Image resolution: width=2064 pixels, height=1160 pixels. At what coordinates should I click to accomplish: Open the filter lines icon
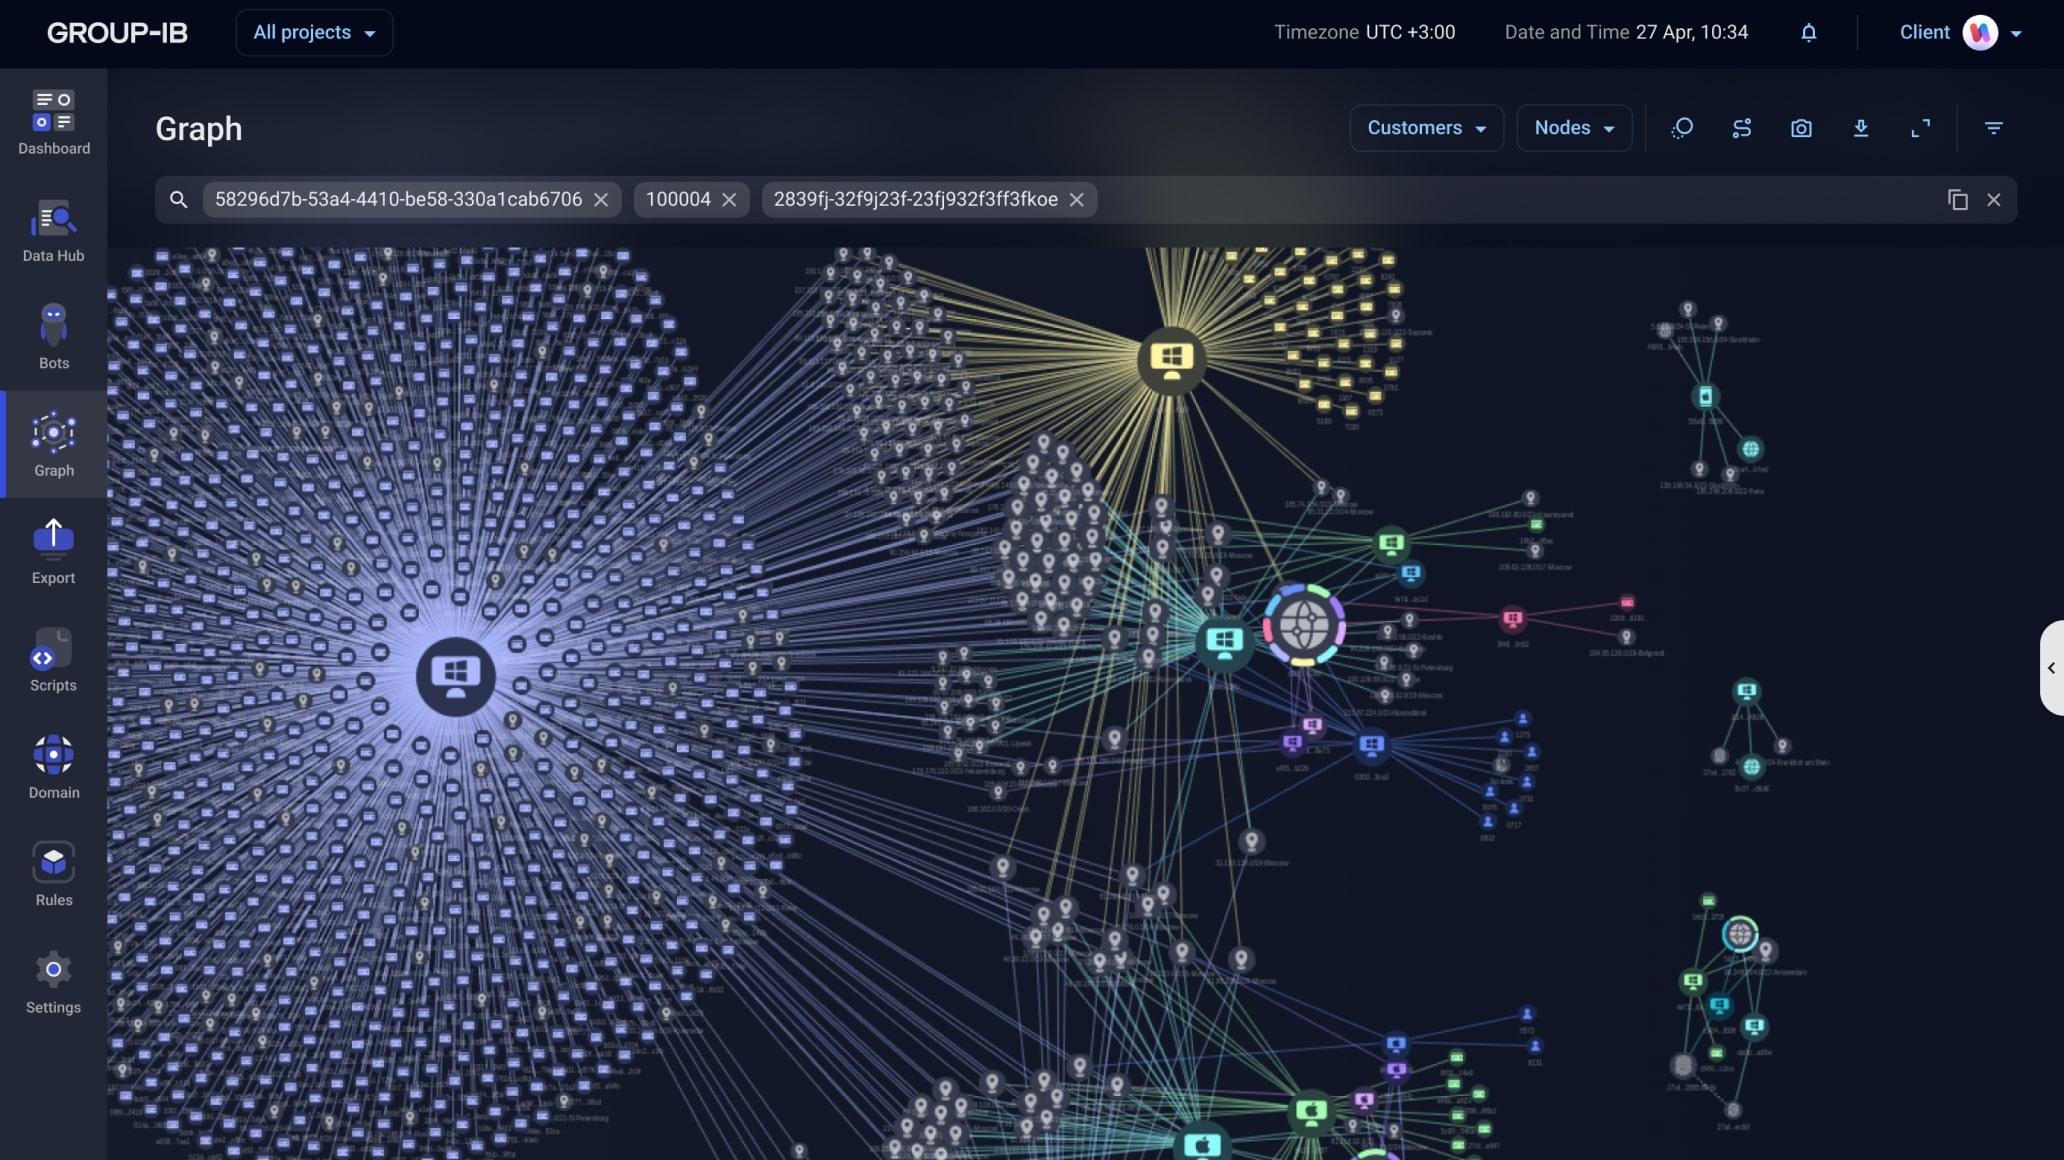tap(1993, 128)
